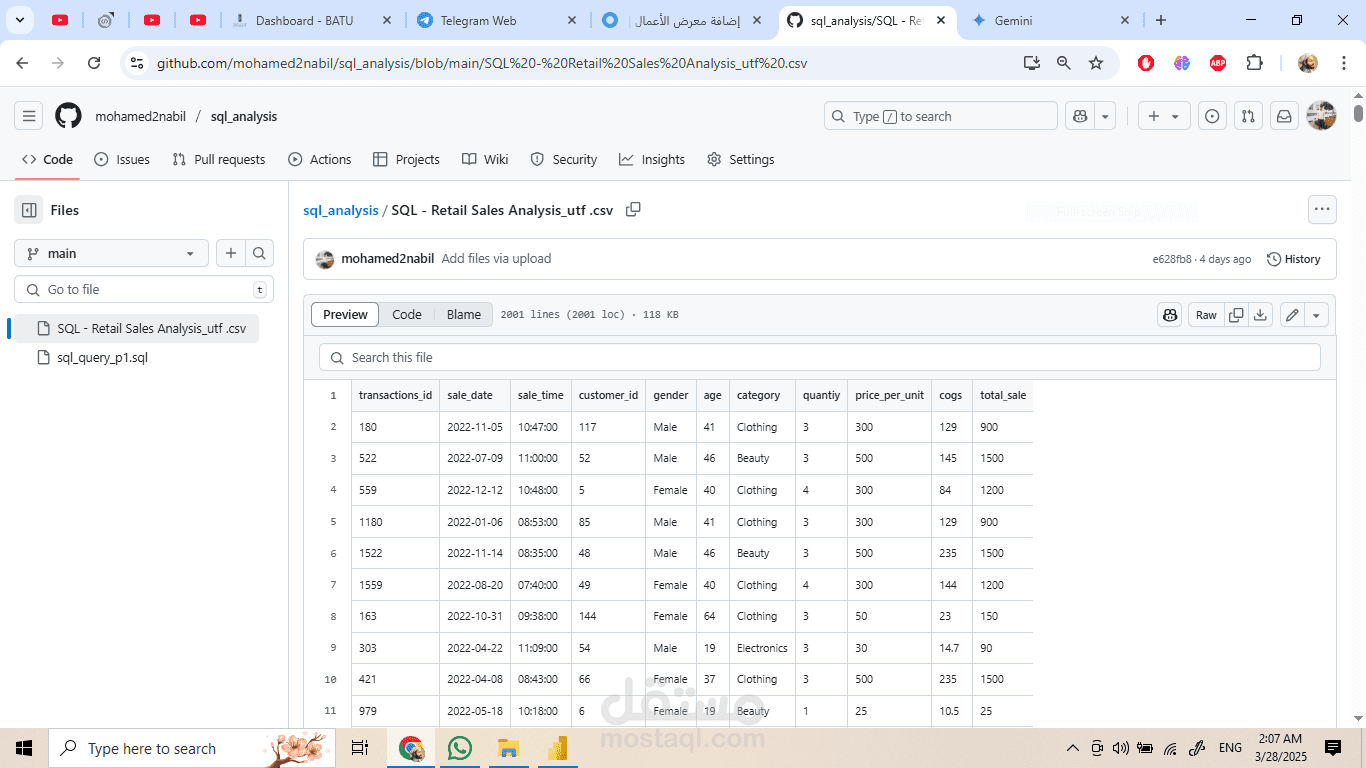The image size is (1366, 768).
Task: Open the issues icon in header
Action: (x=1212, y=116)
